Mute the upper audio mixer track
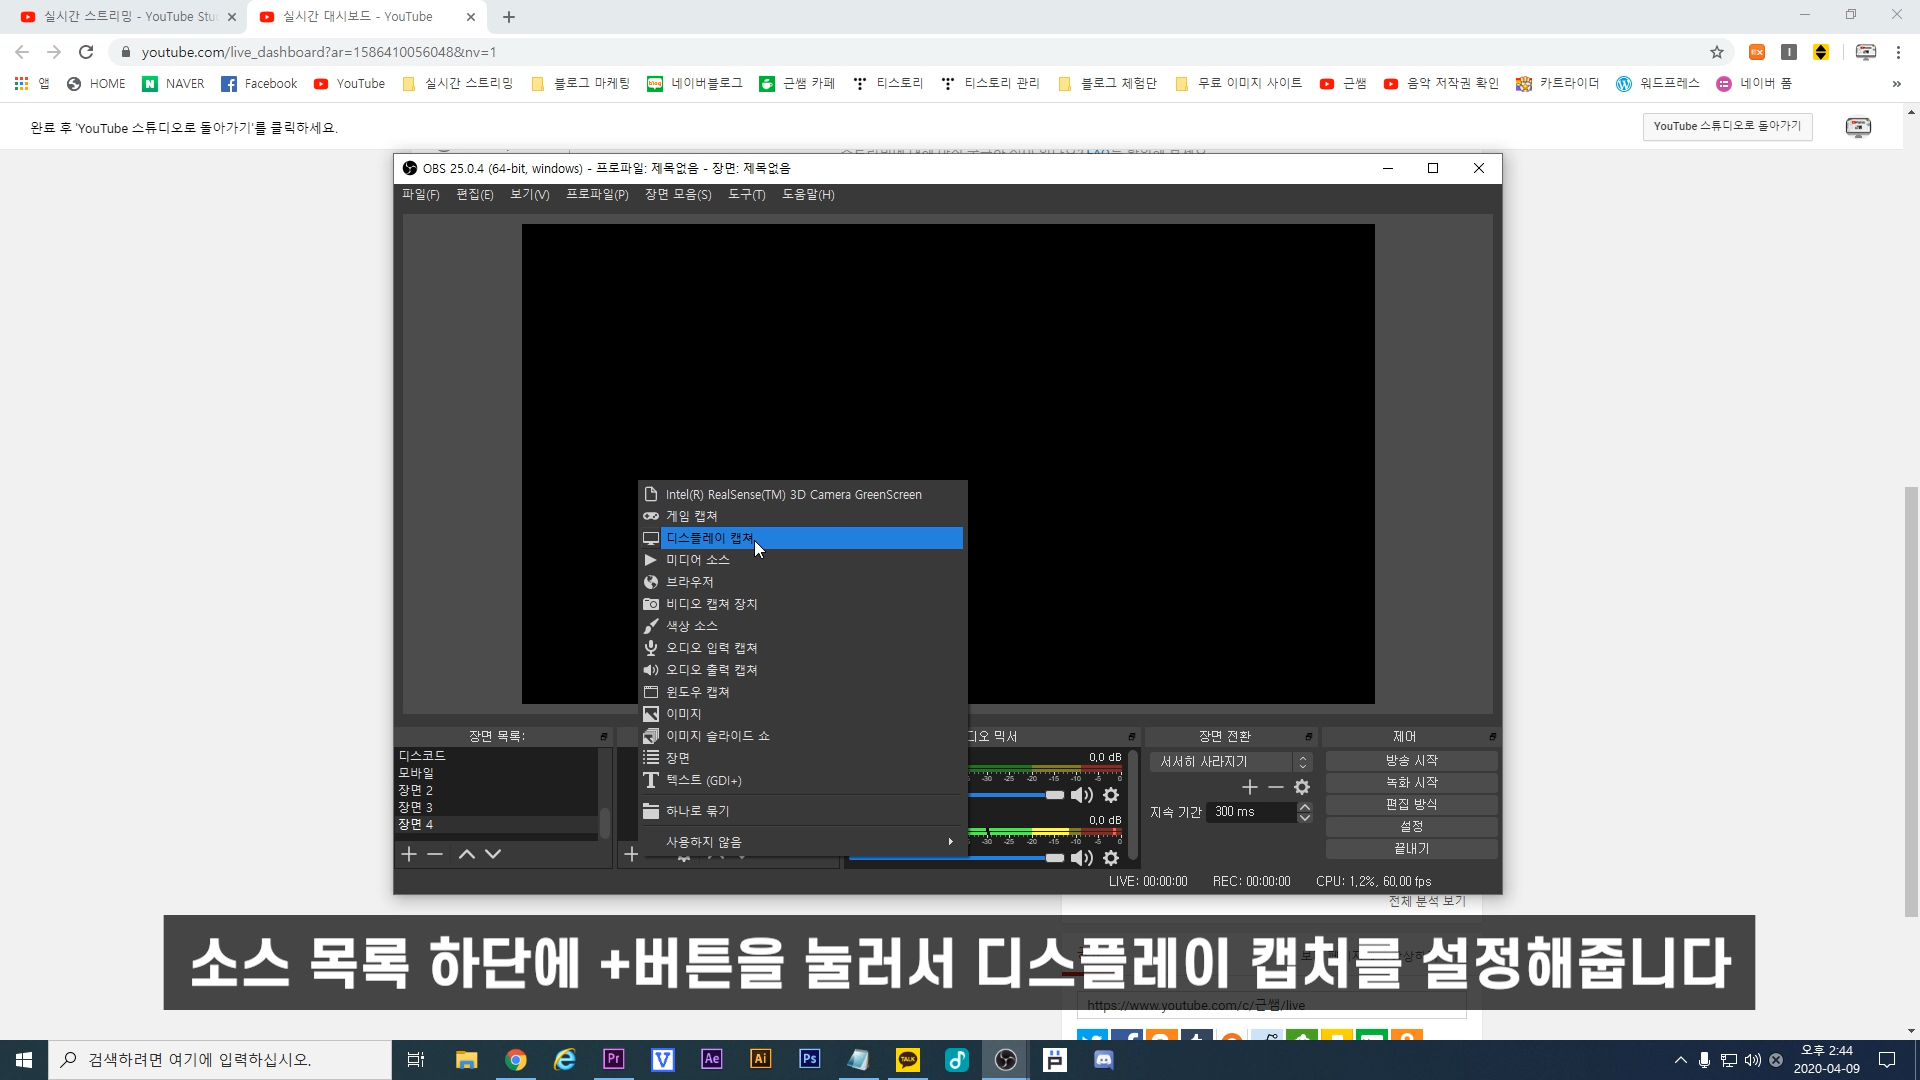Screen dimensions: 1920x1080 (x=1081, y=795)
